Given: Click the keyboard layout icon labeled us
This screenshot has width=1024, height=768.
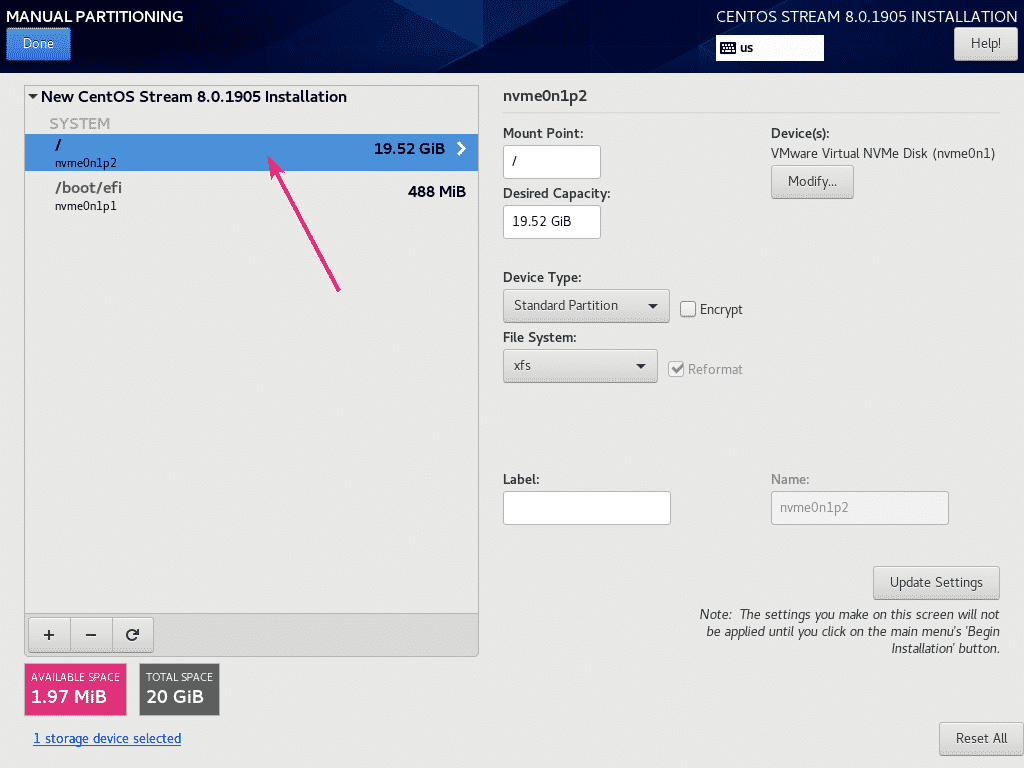Looking at the screenshot, I should tap(728, 48).
